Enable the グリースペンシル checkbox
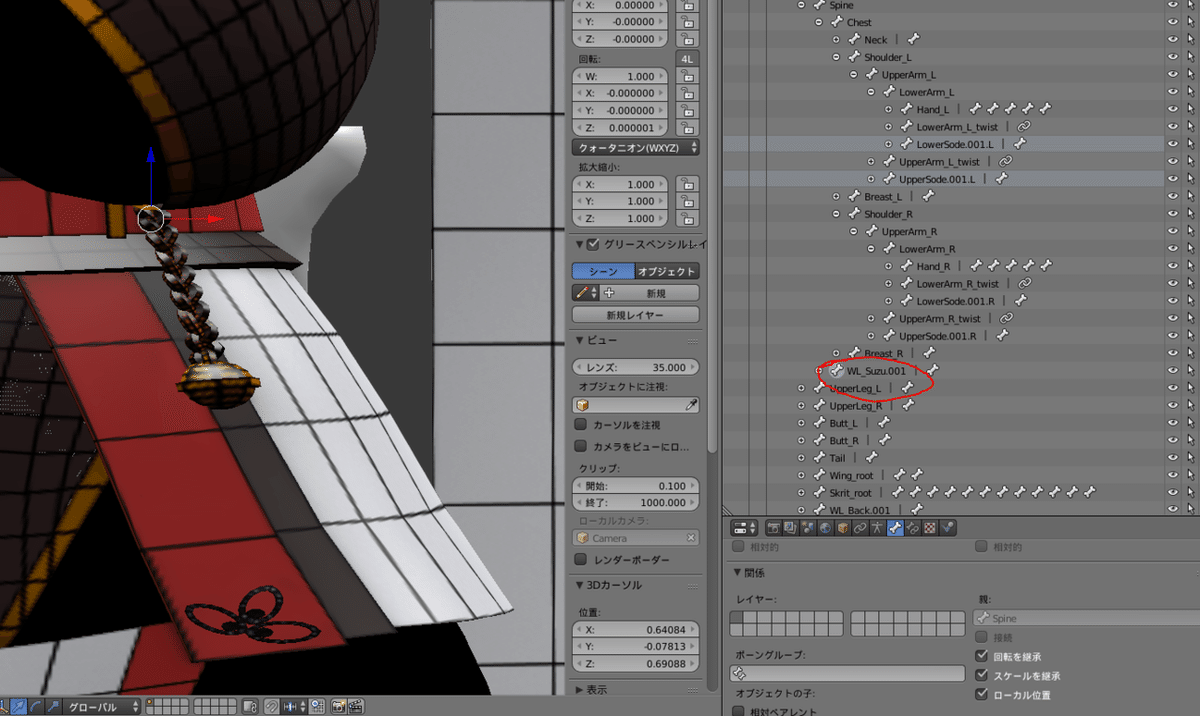1200x716 pixels. coord(594,244)
